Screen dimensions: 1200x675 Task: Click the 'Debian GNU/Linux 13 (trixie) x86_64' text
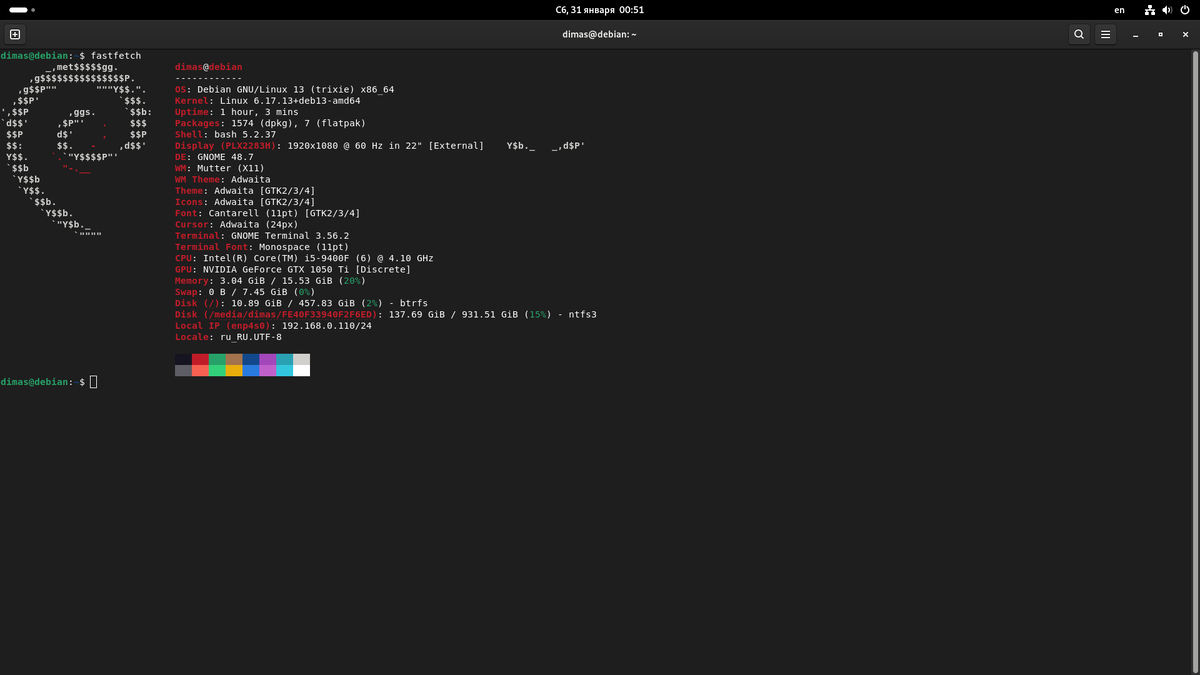pos(296,89)
